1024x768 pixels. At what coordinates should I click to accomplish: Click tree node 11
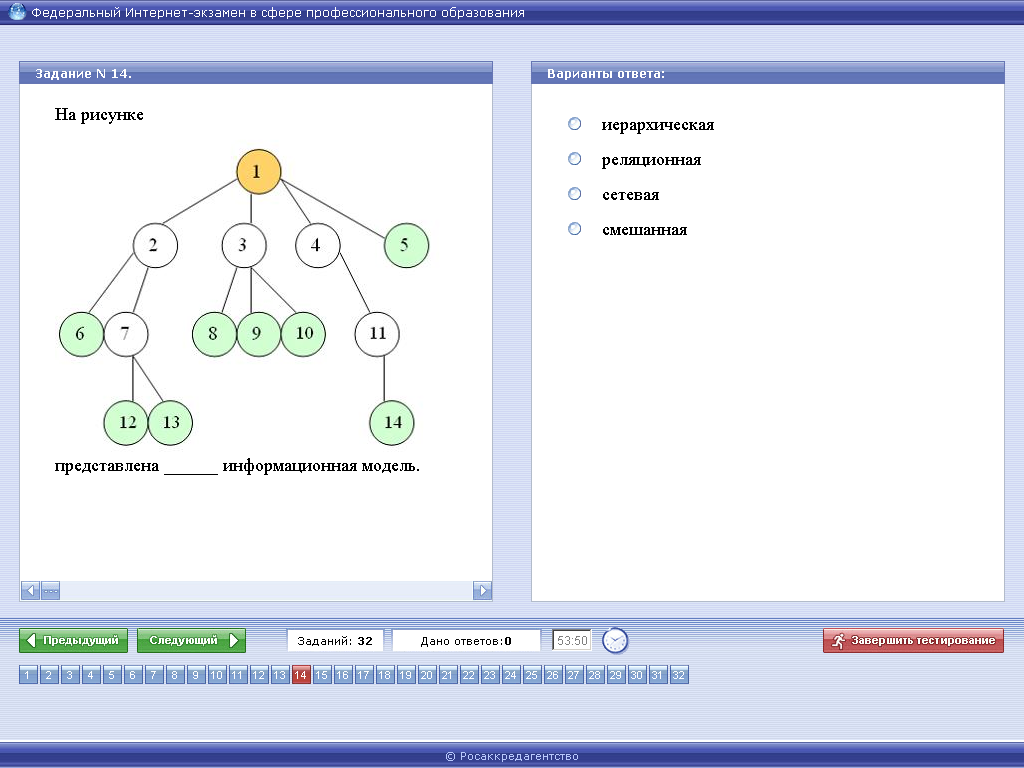pyautogui.click(x=377, y=334)
